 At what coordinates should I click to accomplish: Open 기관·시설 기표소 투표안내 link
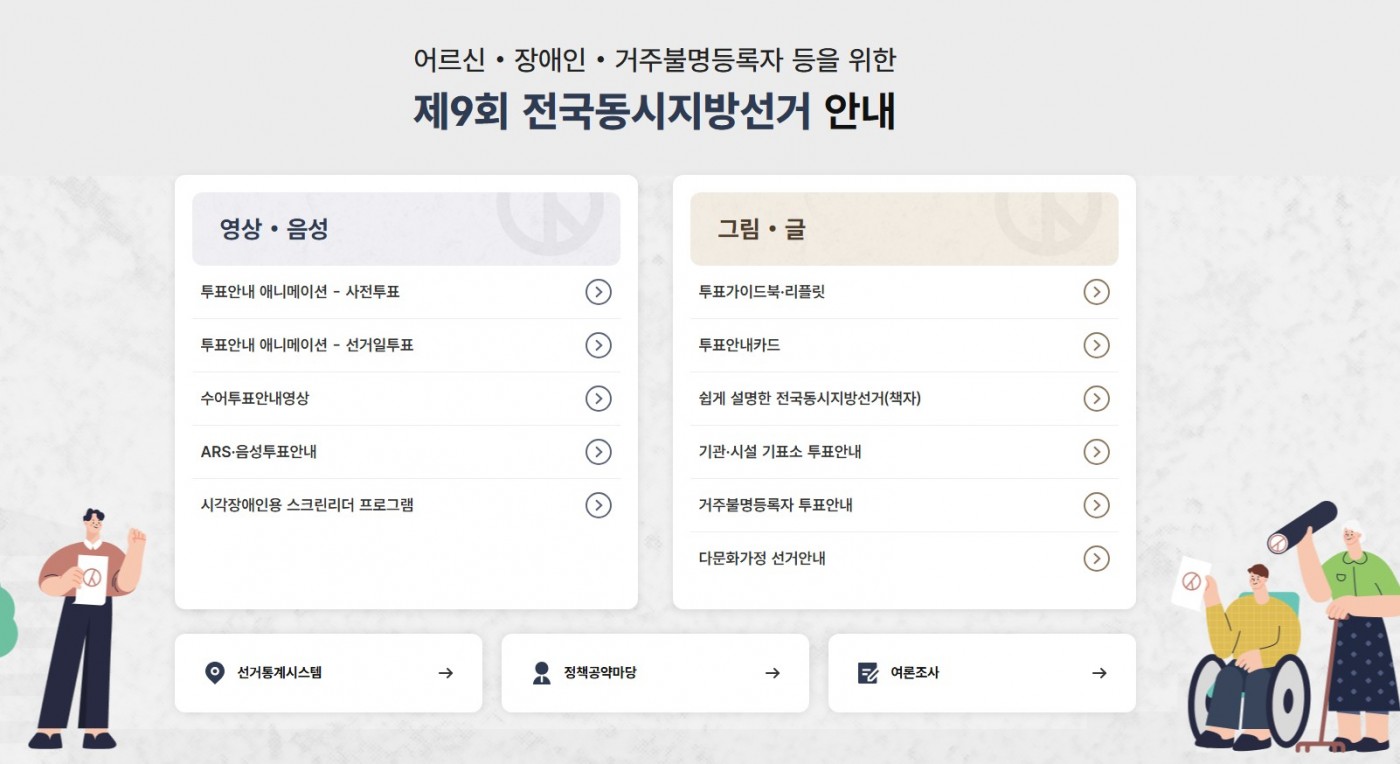904,452
